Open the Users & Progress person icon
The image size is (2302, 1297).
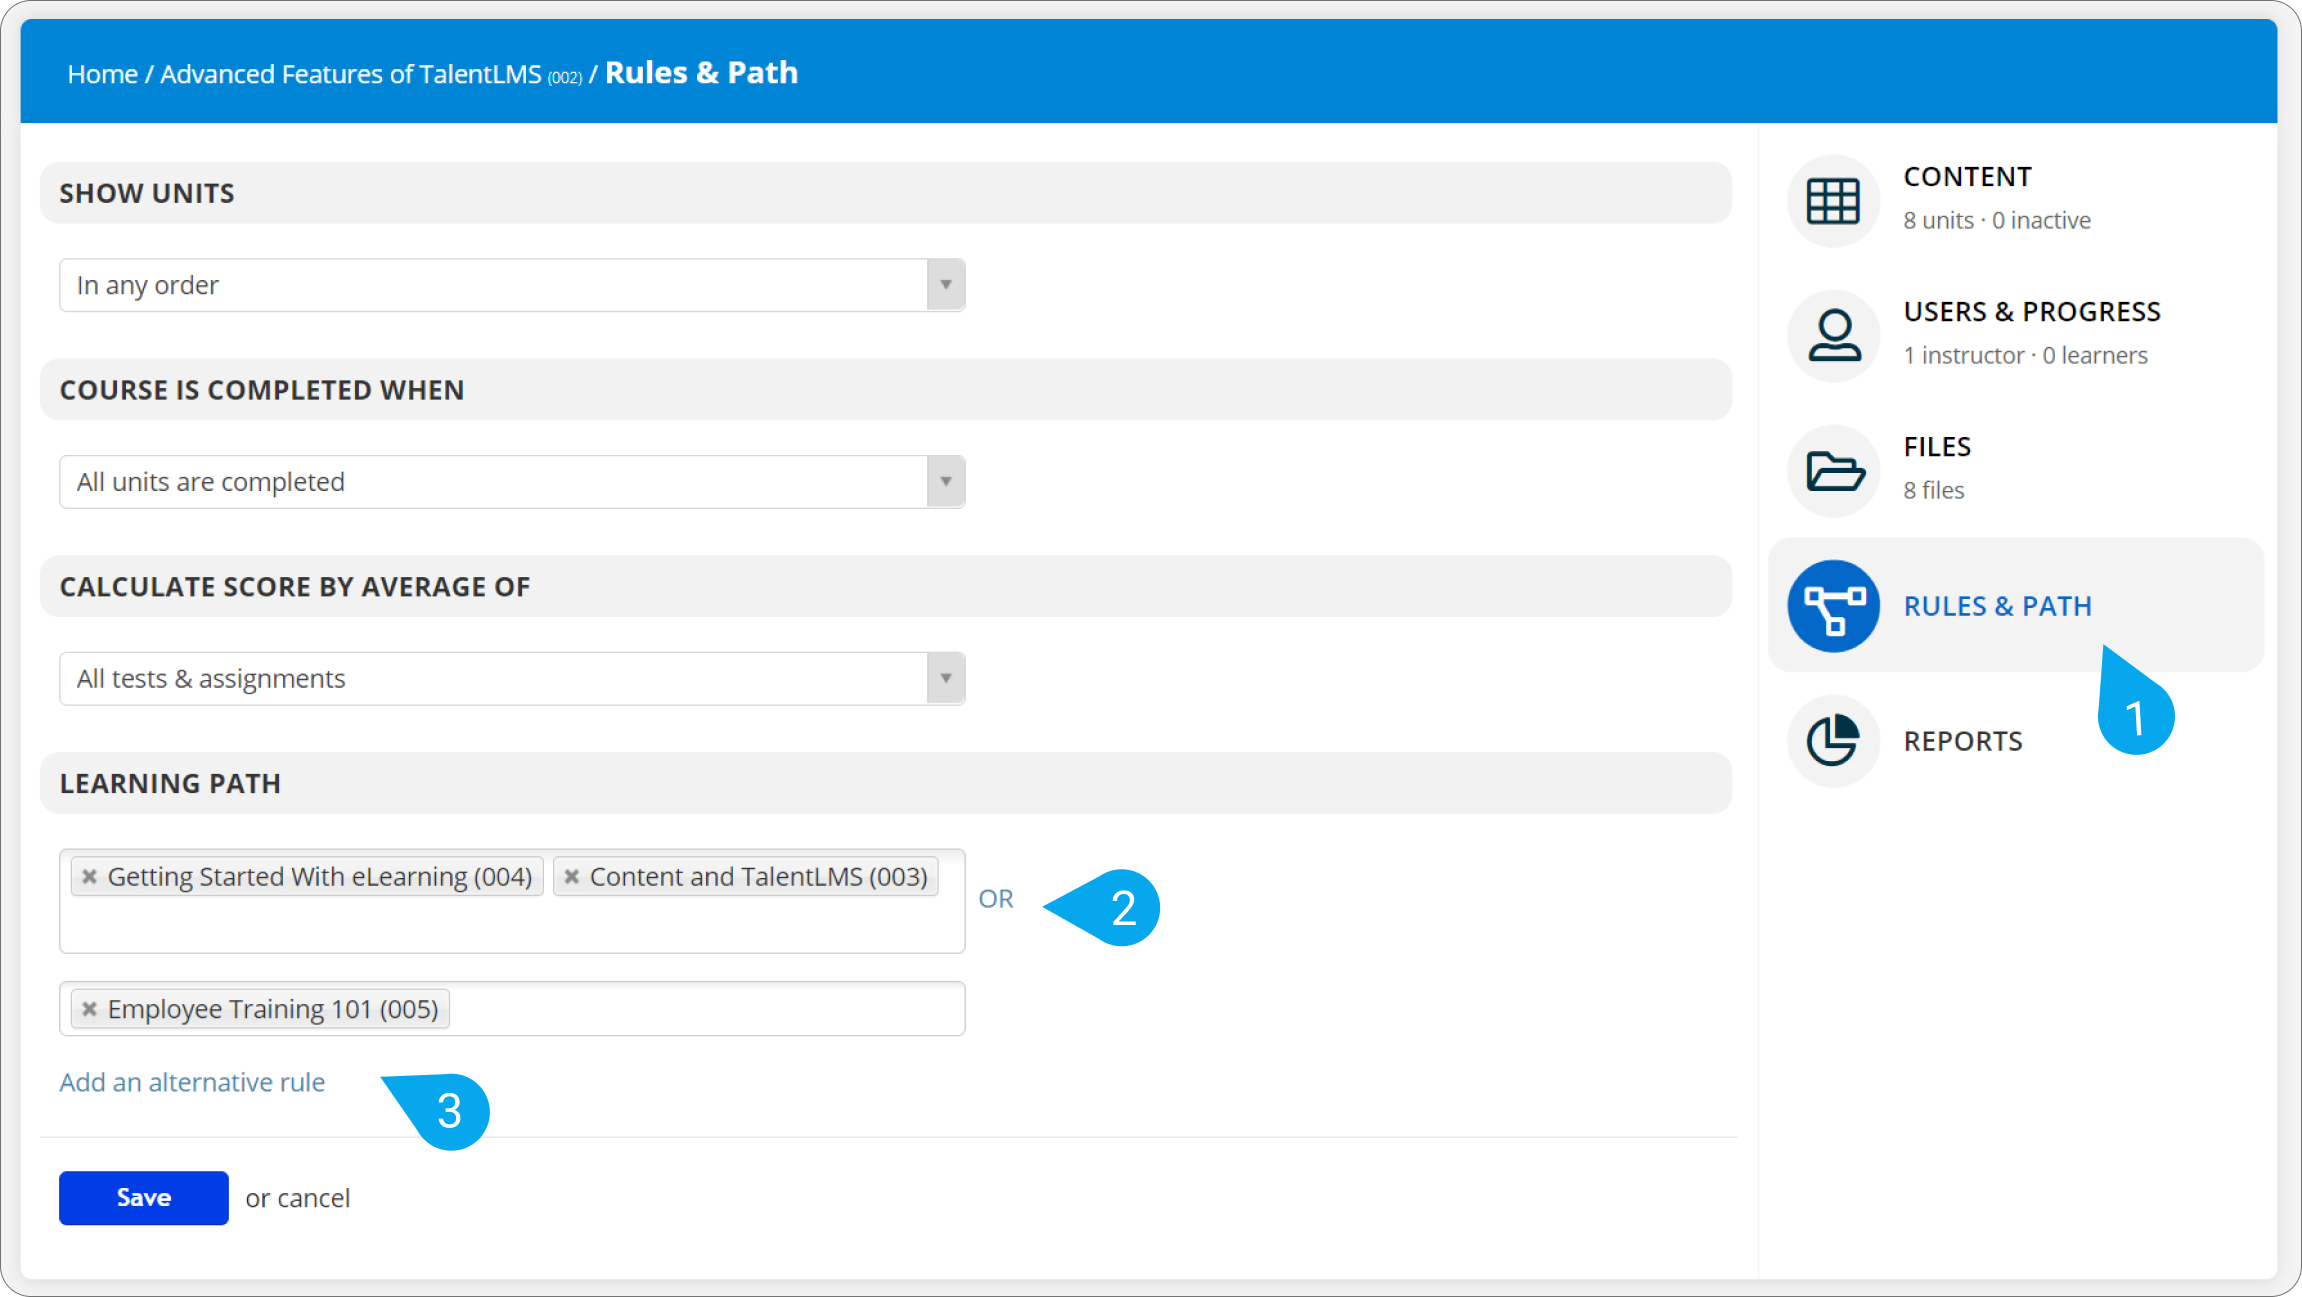tap(1833, 336)
